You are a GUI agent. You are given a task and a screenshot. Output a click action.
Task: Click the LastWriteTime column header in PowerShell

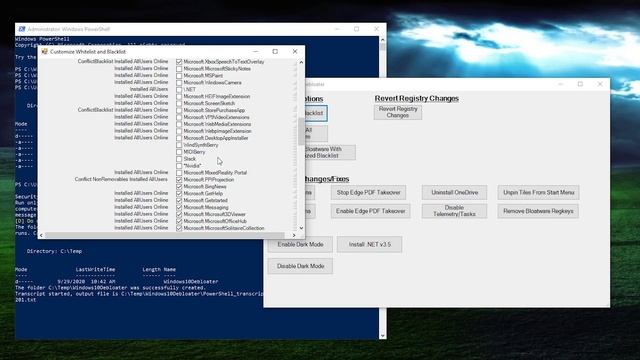coord(95,269)
